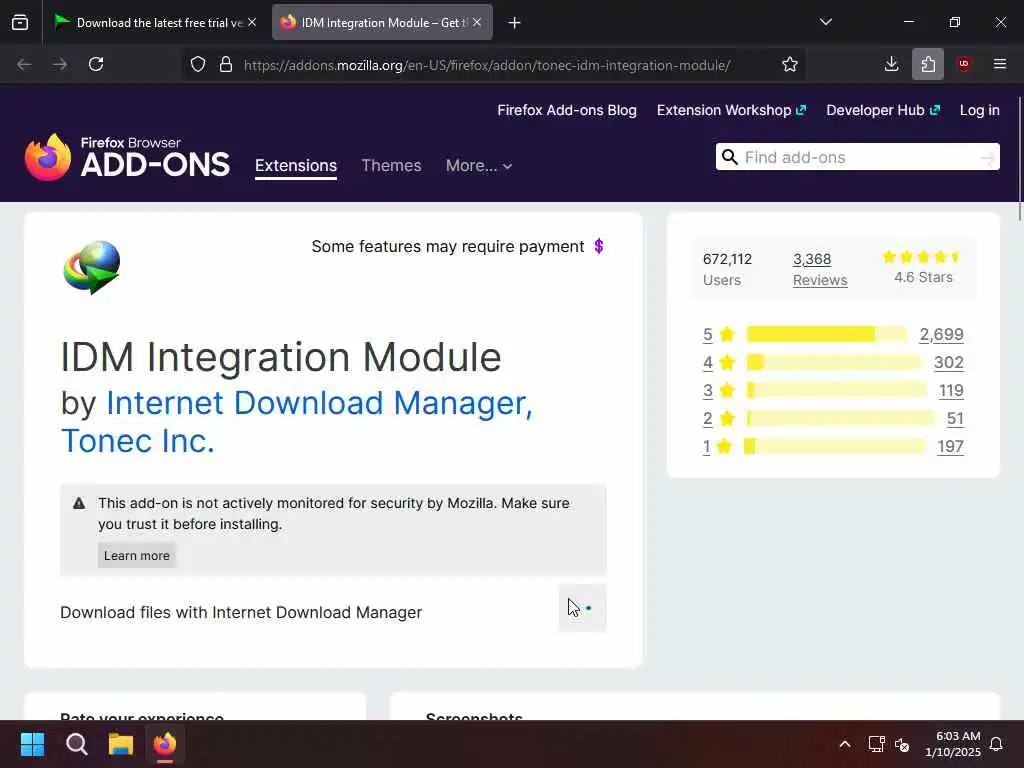Close the IDM Integration Module tab
This screenshot has width=1024, height=768.
click(x=477, y=22)
